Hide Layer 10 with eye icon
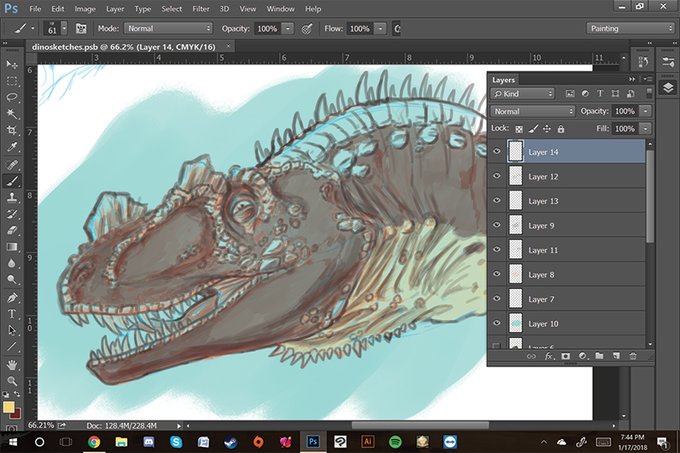 click(497, 324)
